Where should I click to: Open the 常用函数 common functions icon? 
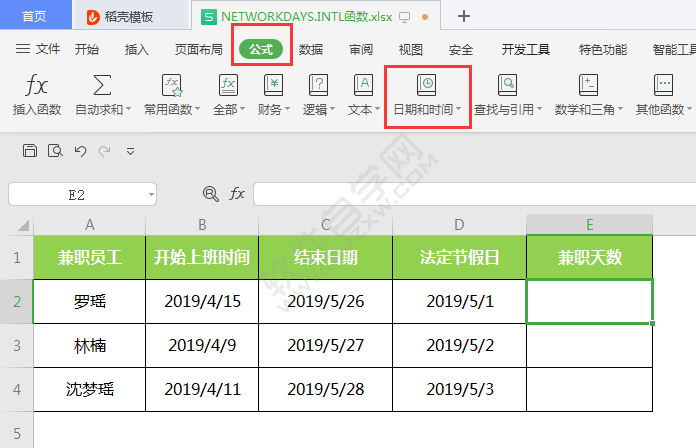[x=172, y=85]
